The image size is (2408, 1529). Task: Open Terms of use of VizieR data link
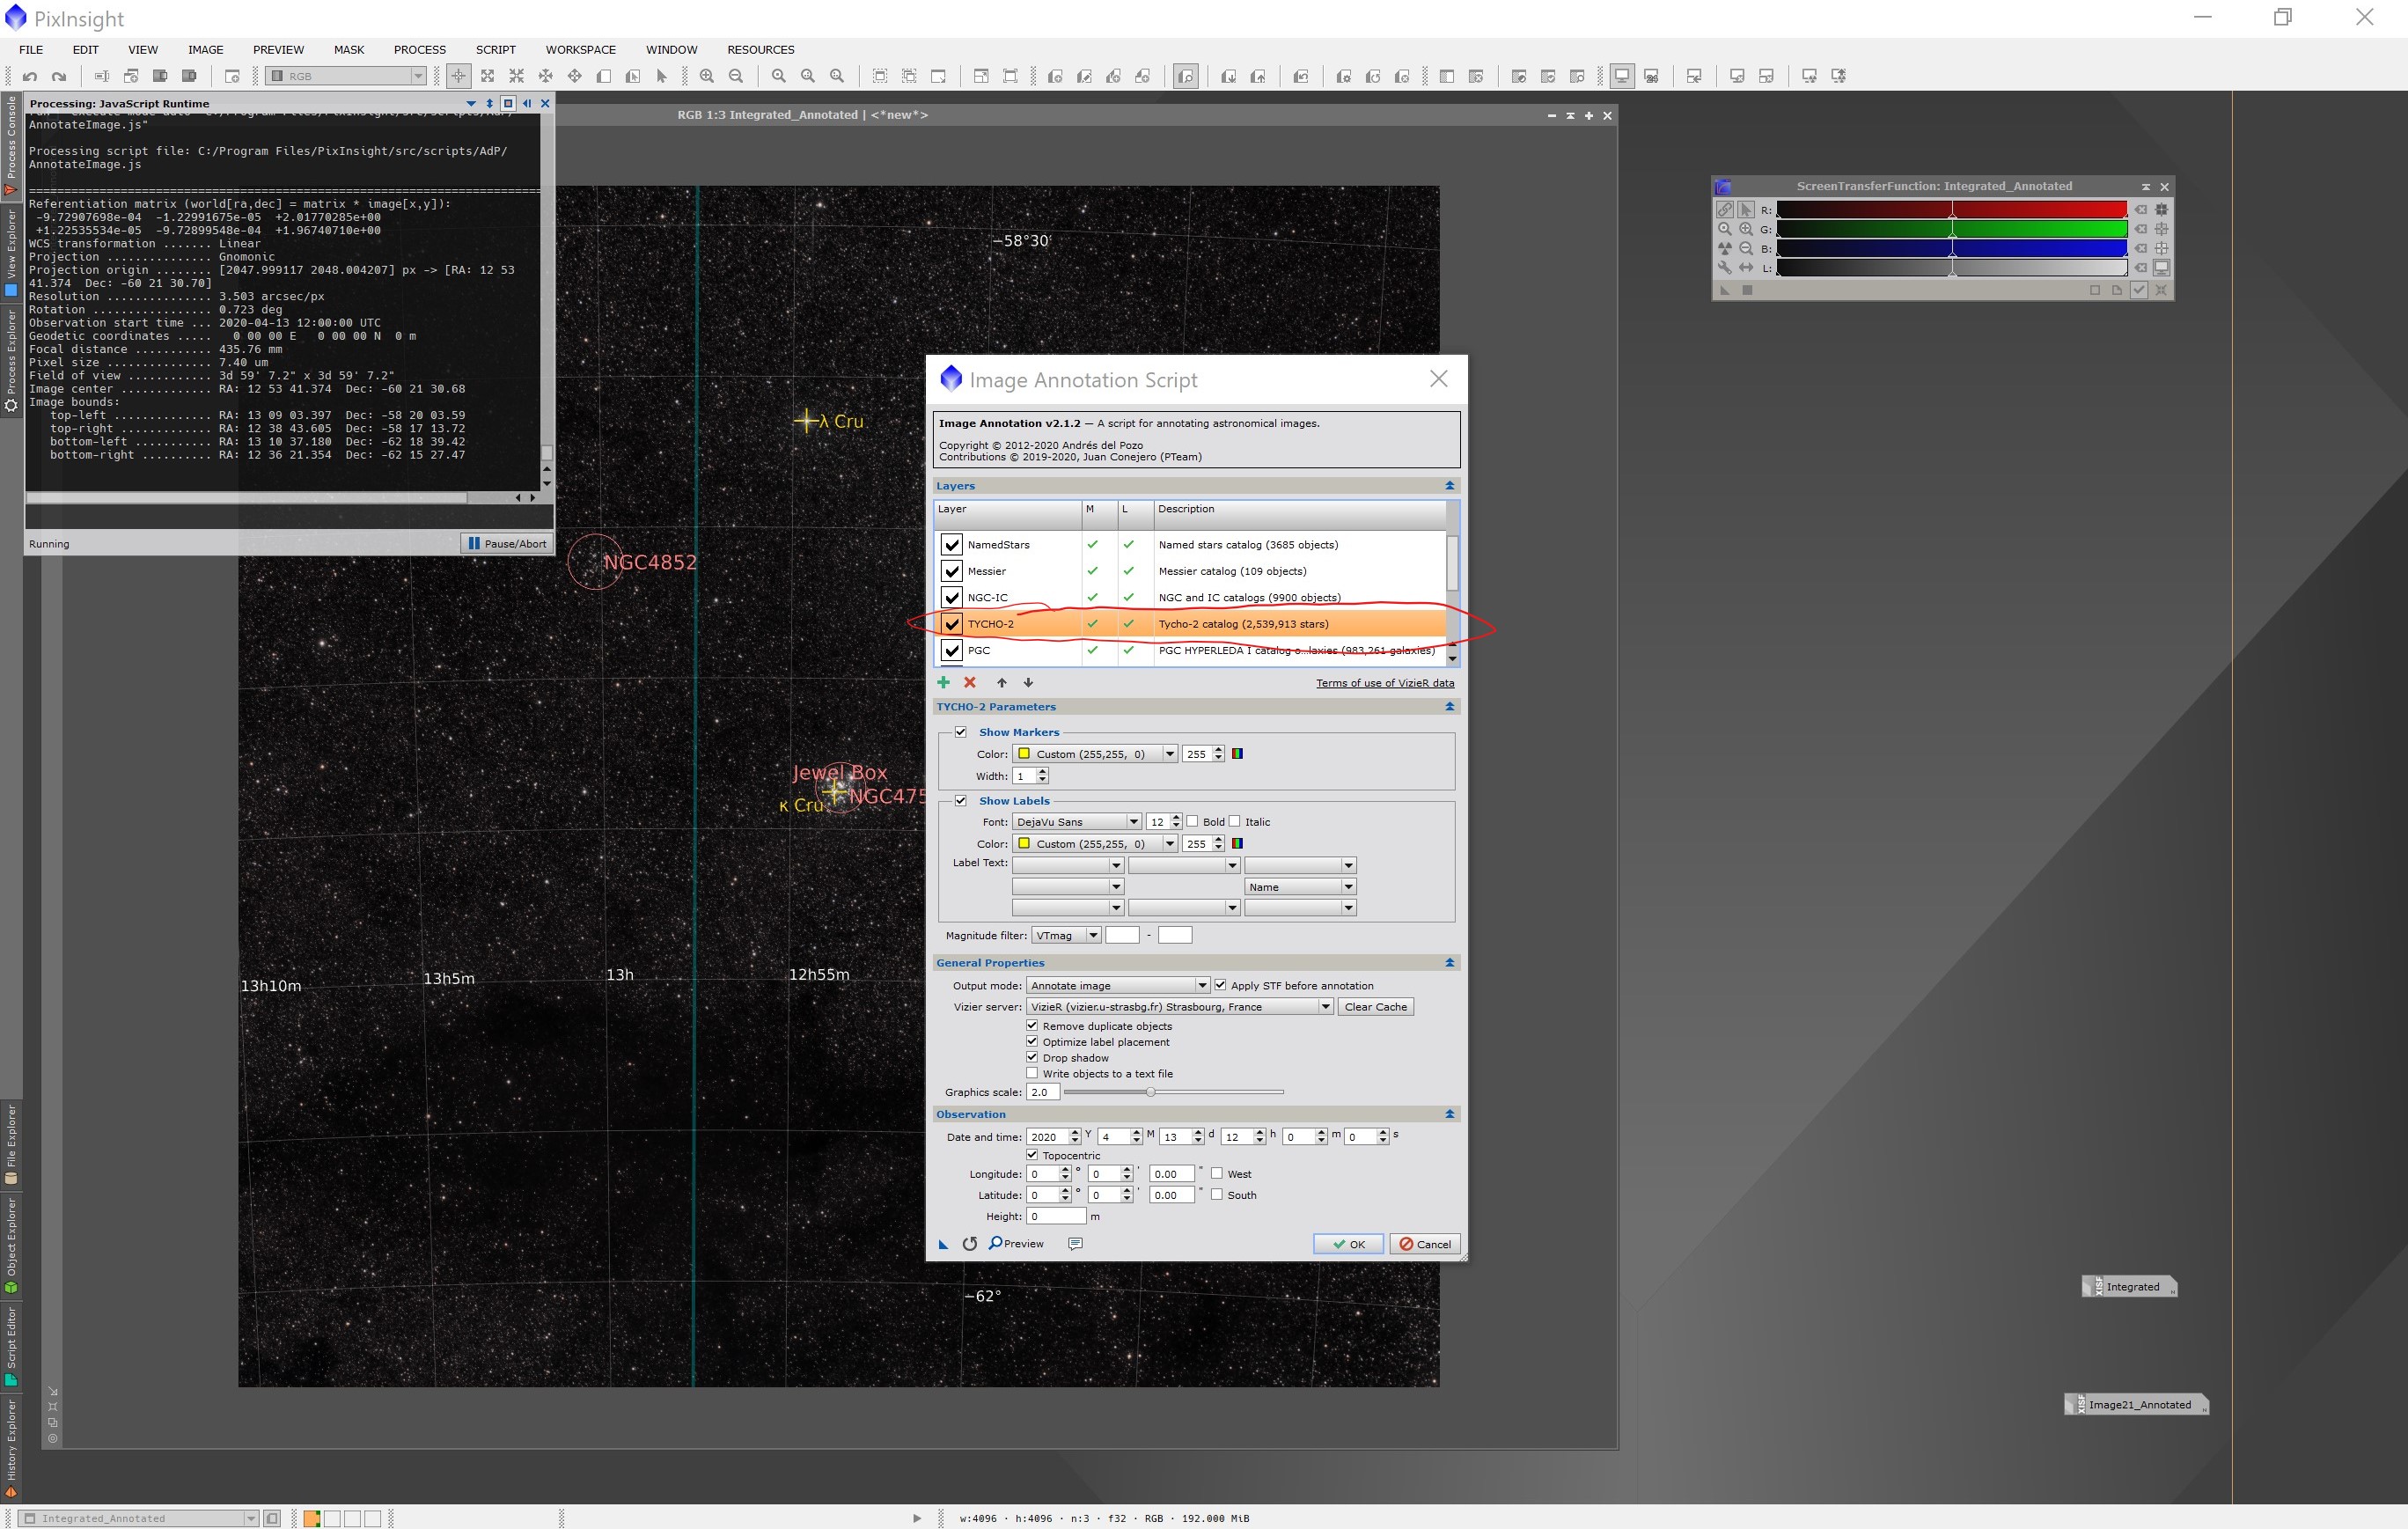1385,683
